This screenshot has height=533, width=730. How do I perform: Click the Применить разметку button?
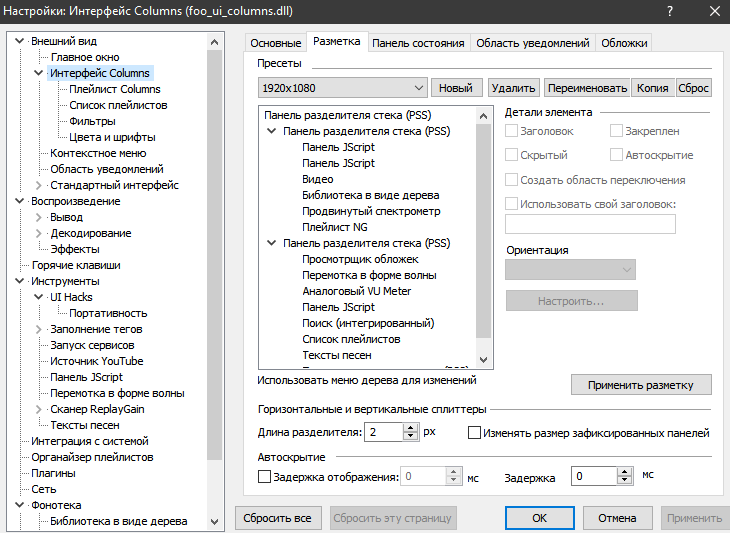click(640, 384)
